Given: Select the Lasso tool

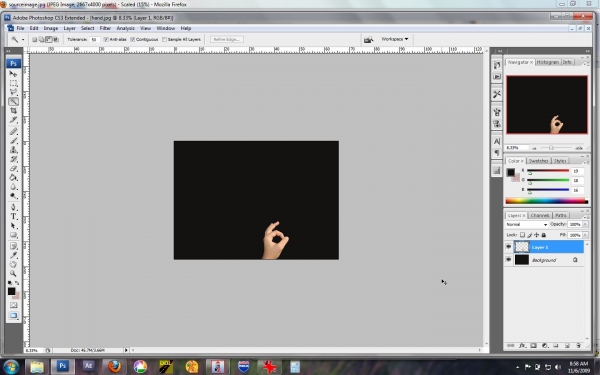Looking at the screenshot, I should tap(13, 92).
